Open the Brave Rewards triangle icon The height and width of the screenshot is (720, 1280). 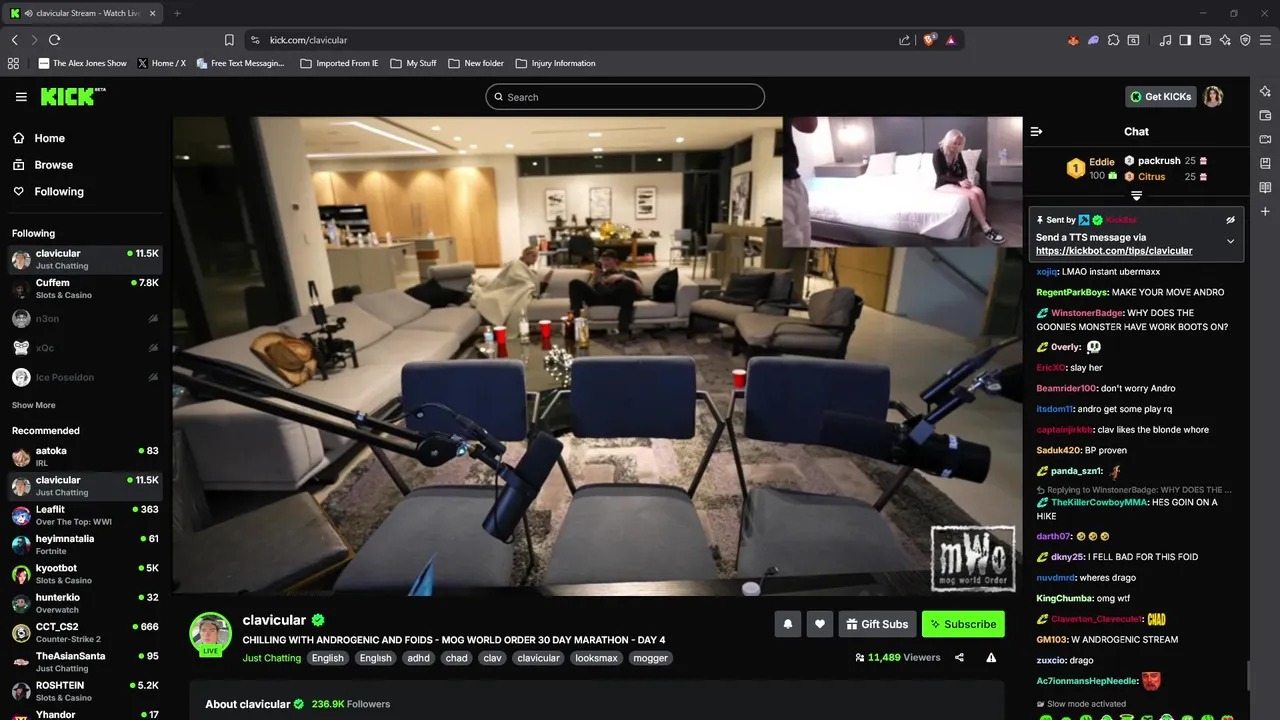click(x=950, y=40)
